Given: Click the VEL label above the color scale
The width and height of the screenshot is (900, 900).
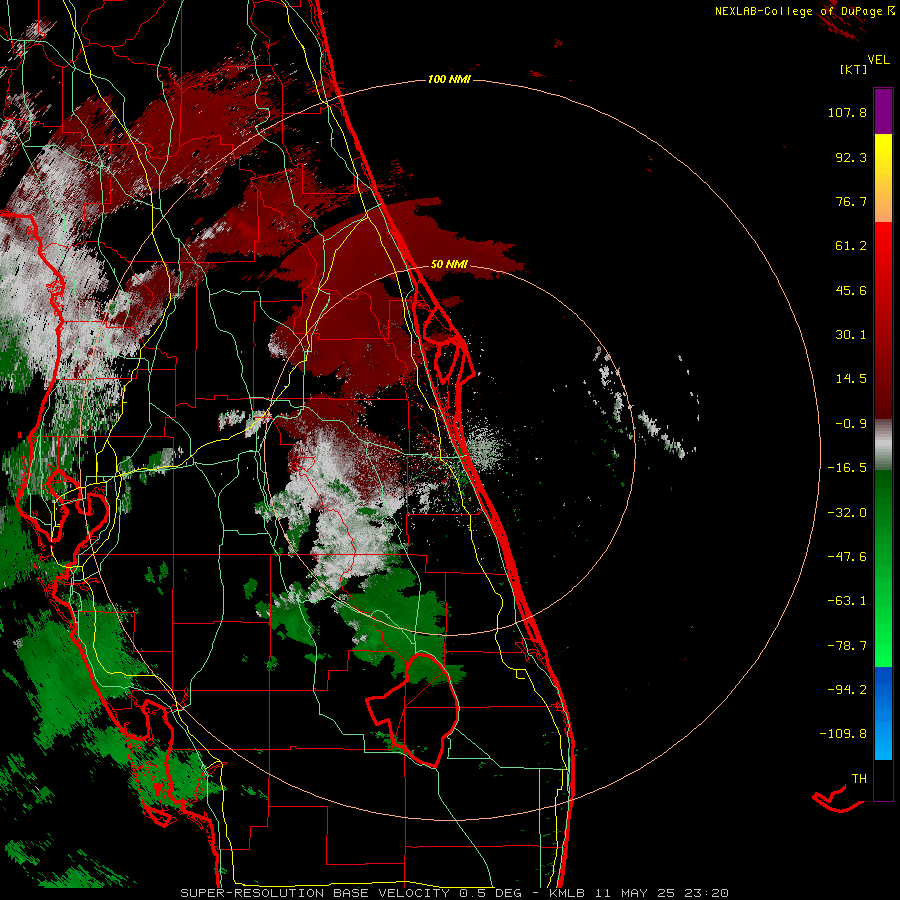Looking at the screenshot, I should [879, 59].
